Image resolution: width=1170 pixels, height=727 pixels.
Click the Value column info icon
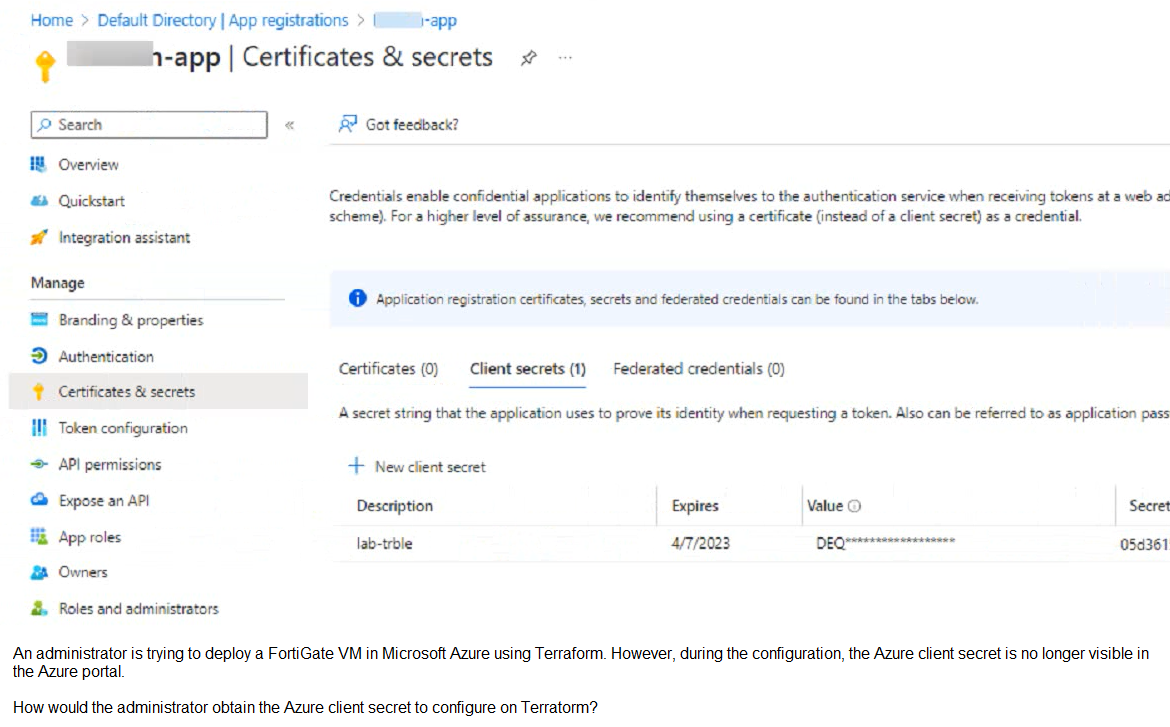tap(855, 506)
